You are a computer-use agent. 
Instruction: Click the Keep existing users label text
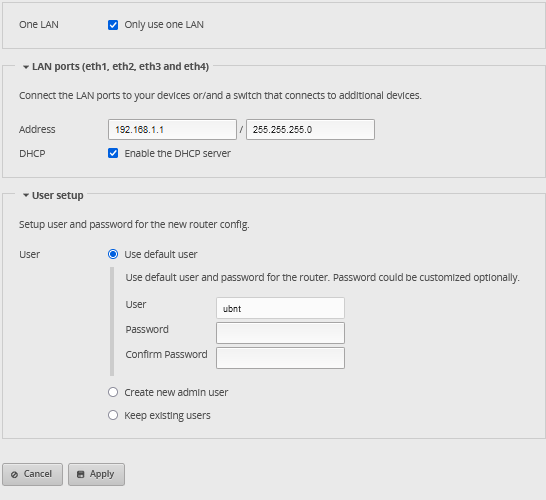click(x=167, y=415)
